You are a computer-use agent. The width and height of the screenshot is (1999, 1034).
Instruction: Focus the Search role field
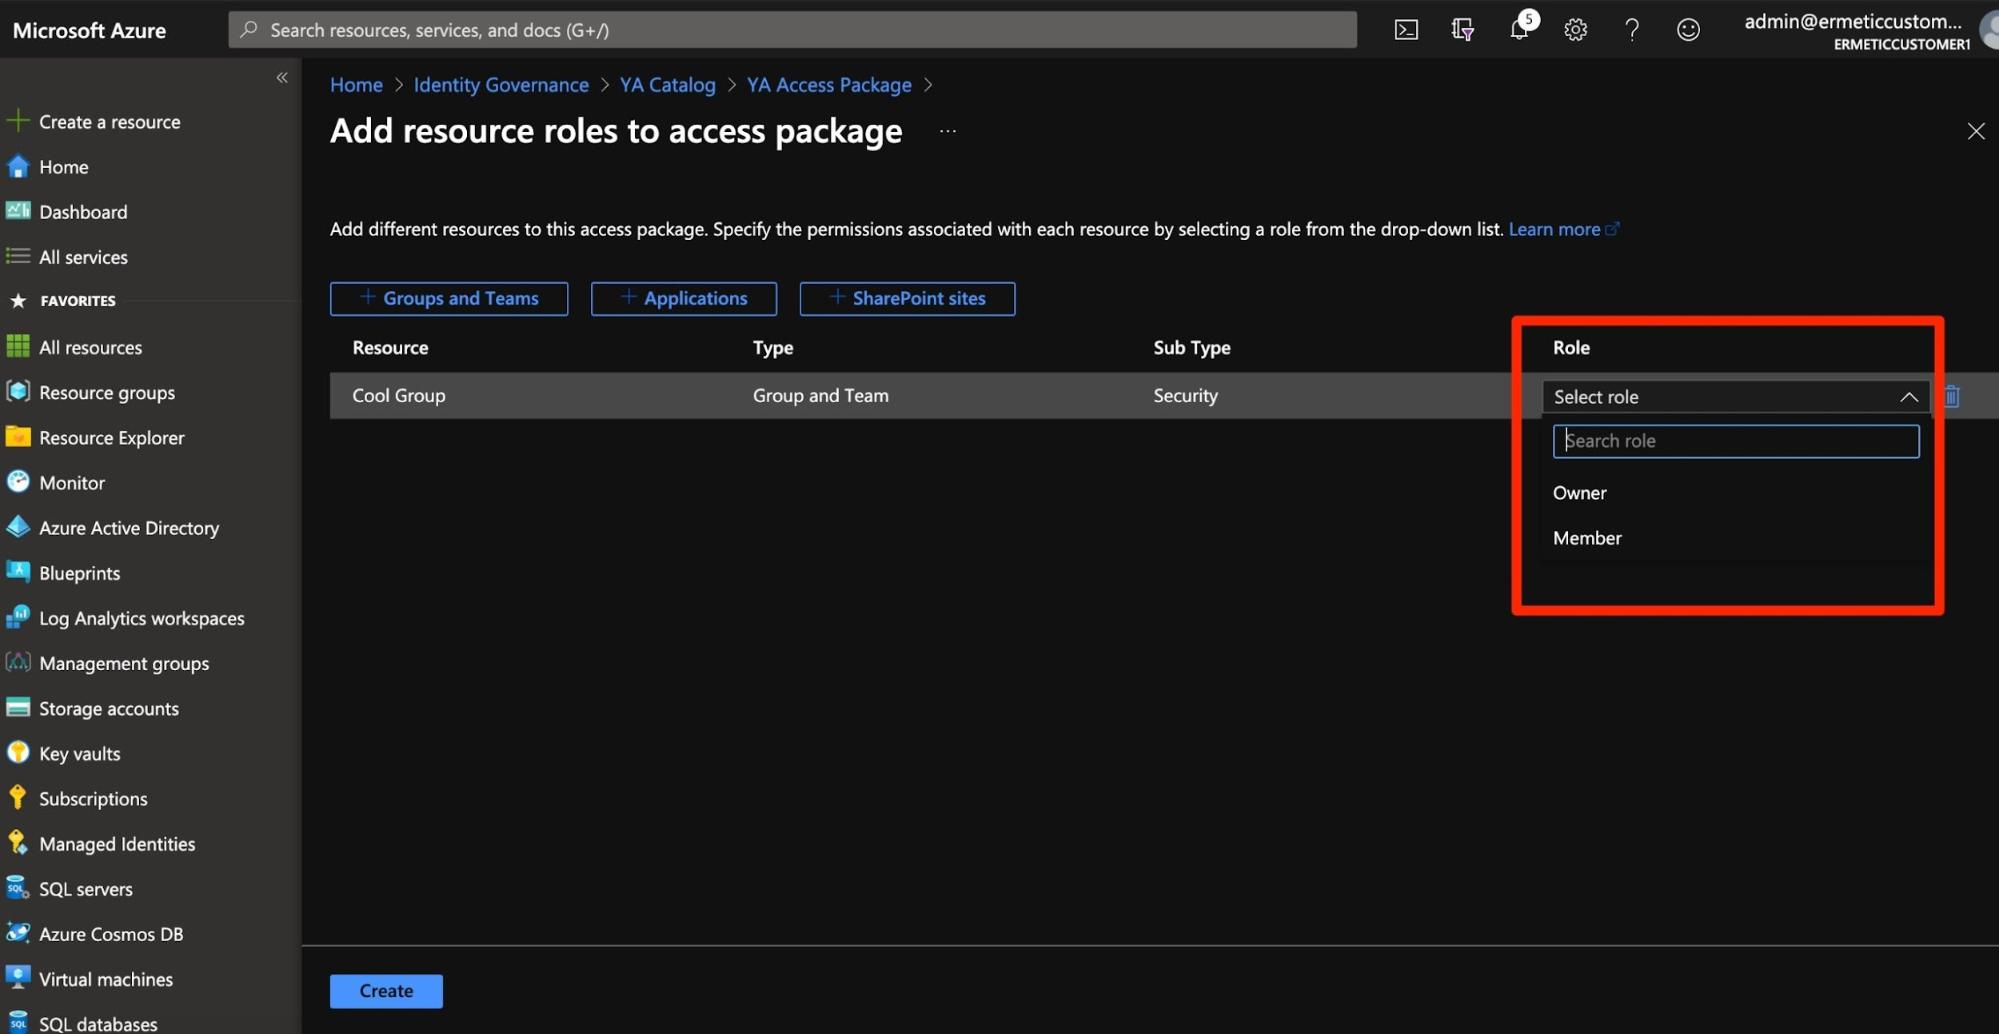click(1736, 441)
